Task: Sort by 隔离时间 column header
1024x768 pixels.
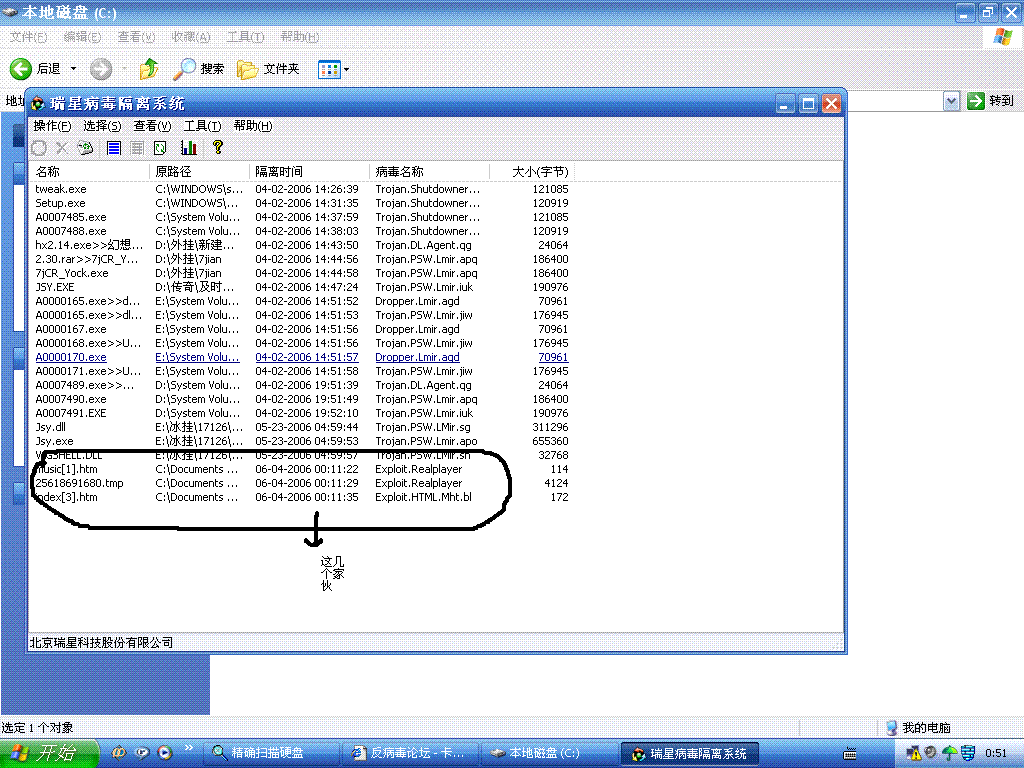Action: coord(310,171)
